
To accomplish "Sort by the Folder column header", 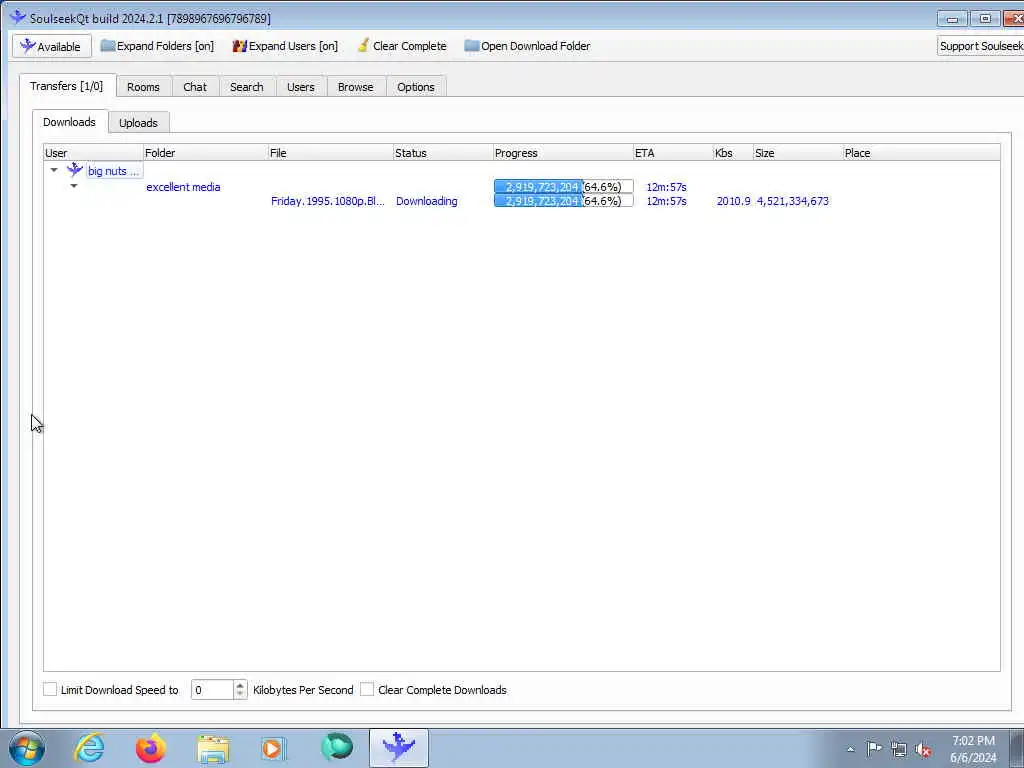I will coord(206,153).
